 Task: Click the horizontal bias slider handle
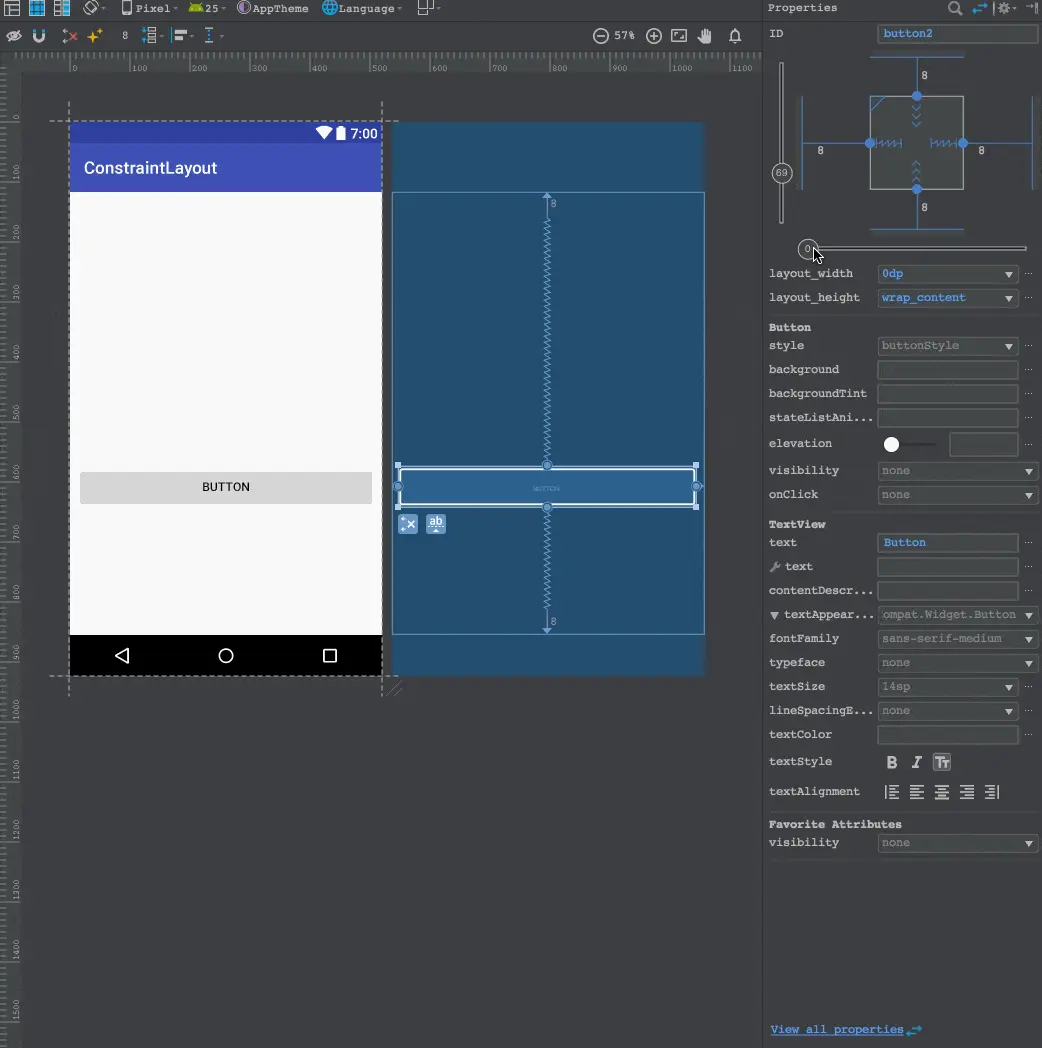click(807, 249)
